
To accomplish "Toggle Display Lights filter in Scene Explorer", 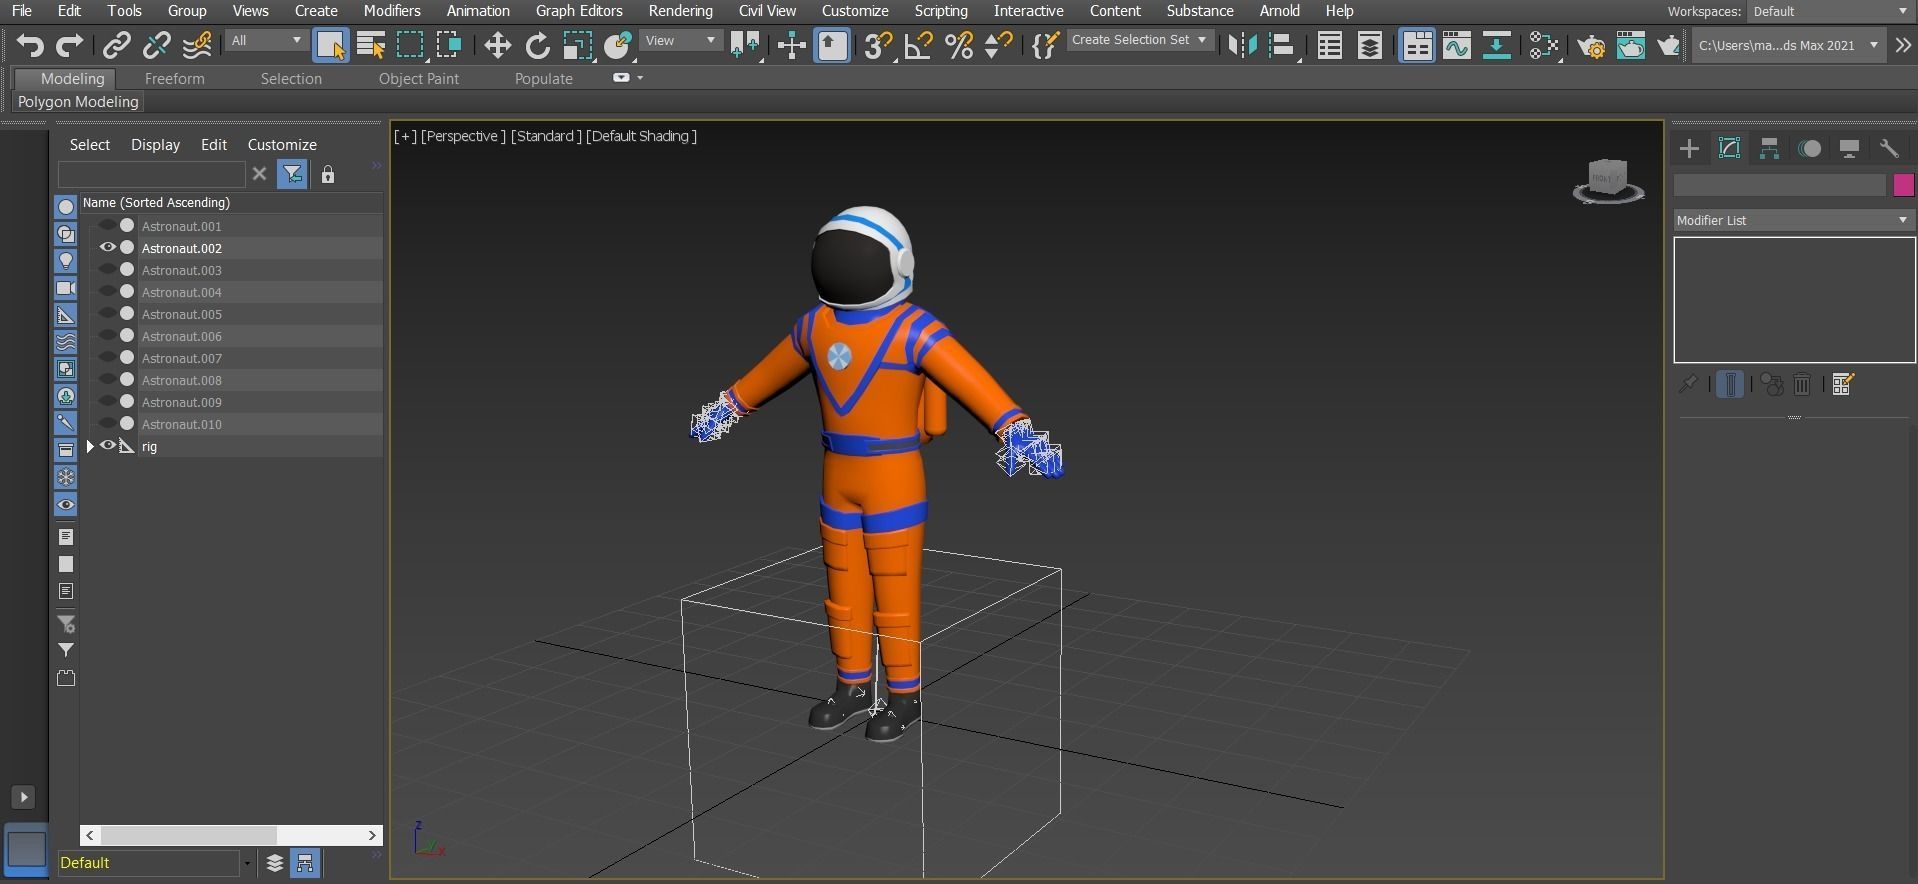I will click(66, 260).
